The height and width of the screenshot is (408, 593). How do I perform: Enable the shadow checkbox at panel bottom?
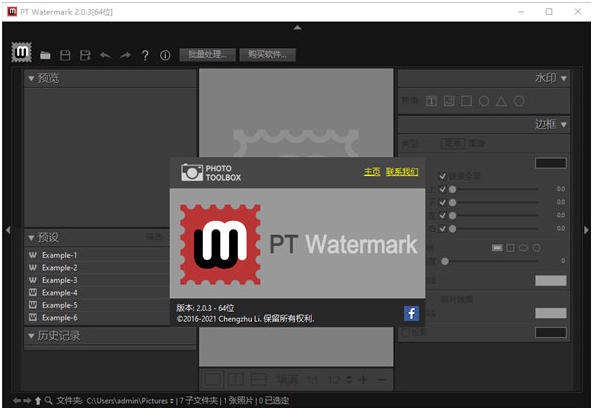405,333
